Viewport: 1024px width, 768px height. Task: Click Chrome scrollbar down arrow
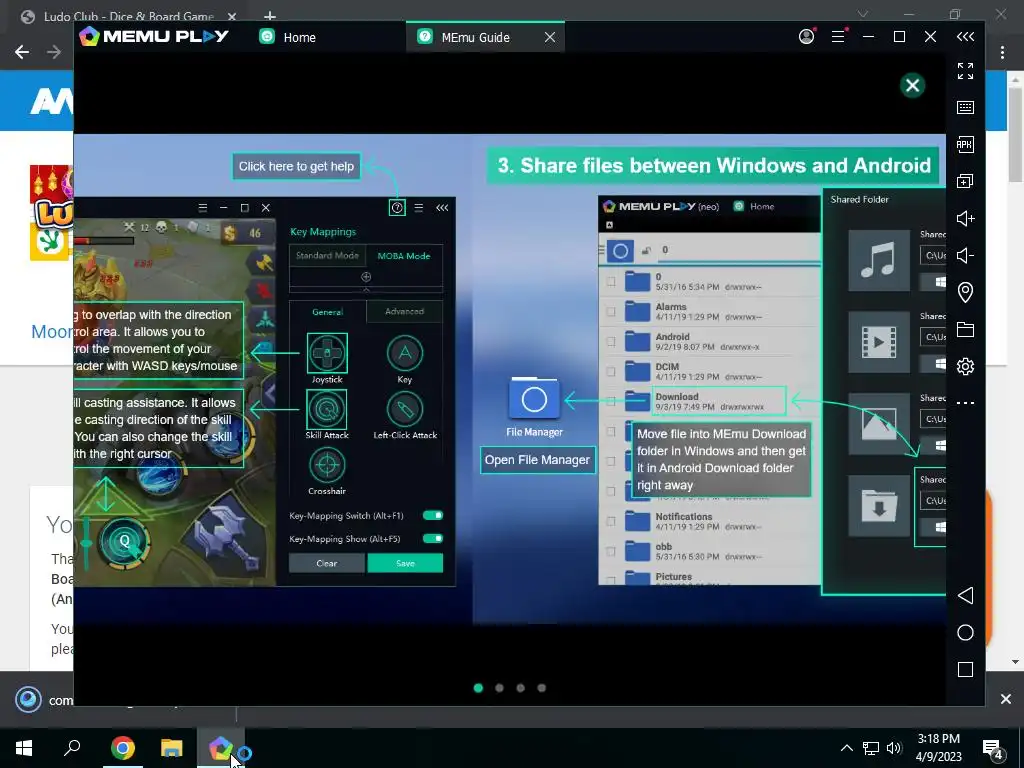[x=1015, y=662]
